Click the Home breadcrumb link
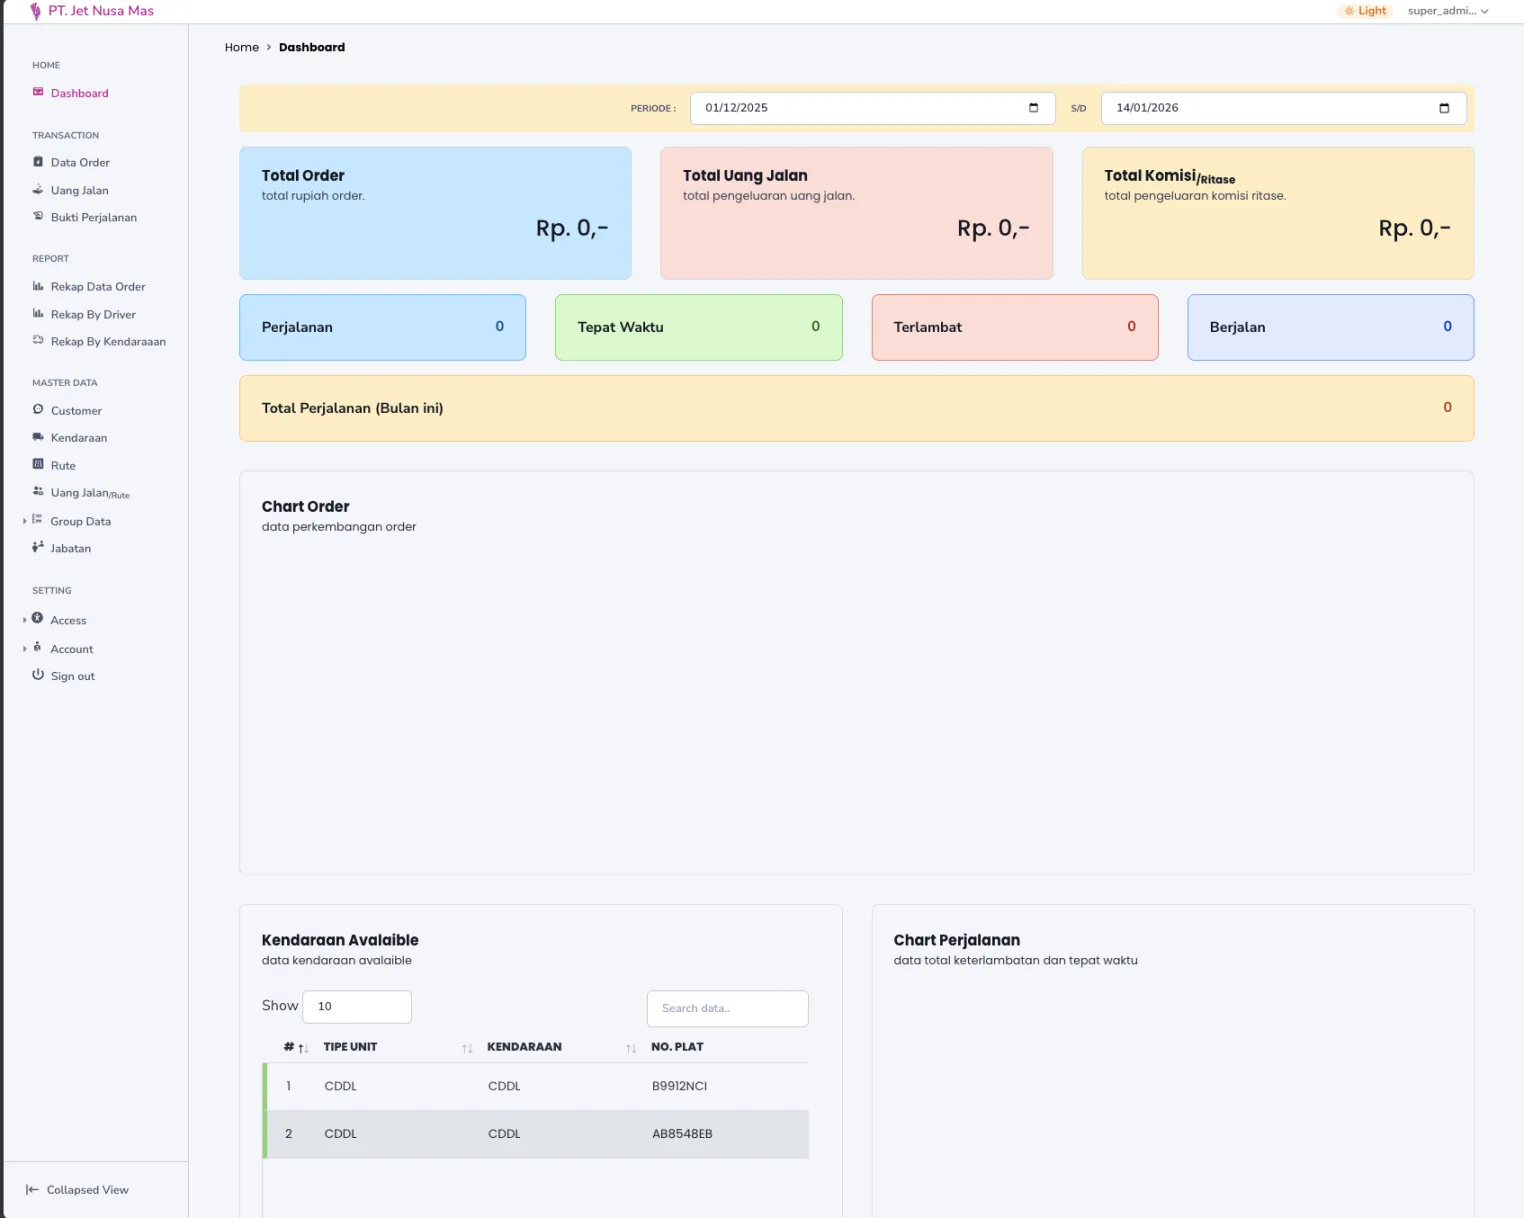Image resolution: width=1524 pixels, height=1218 pixels. tap(241, 47)
